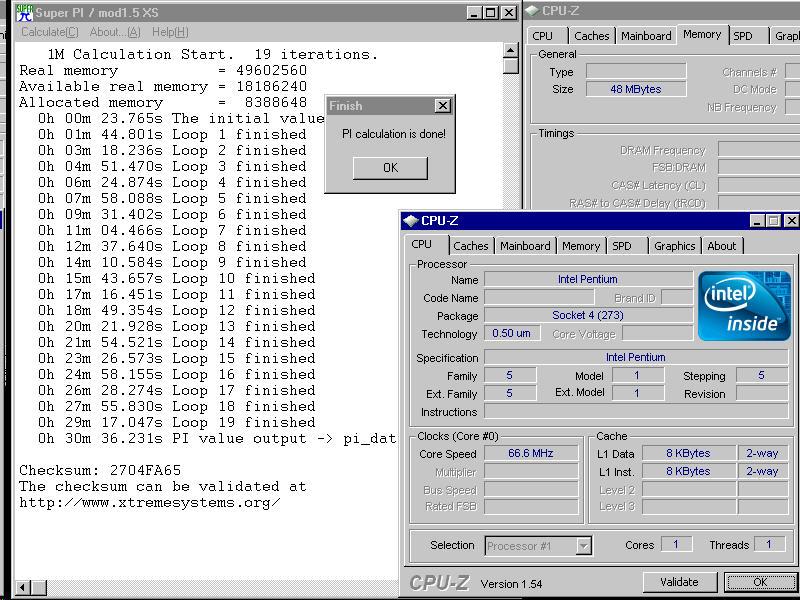Click the L1 Data 8 KBytes value
Image resolution: width=800 pixels, height=600 pixels.
point(688,453)
